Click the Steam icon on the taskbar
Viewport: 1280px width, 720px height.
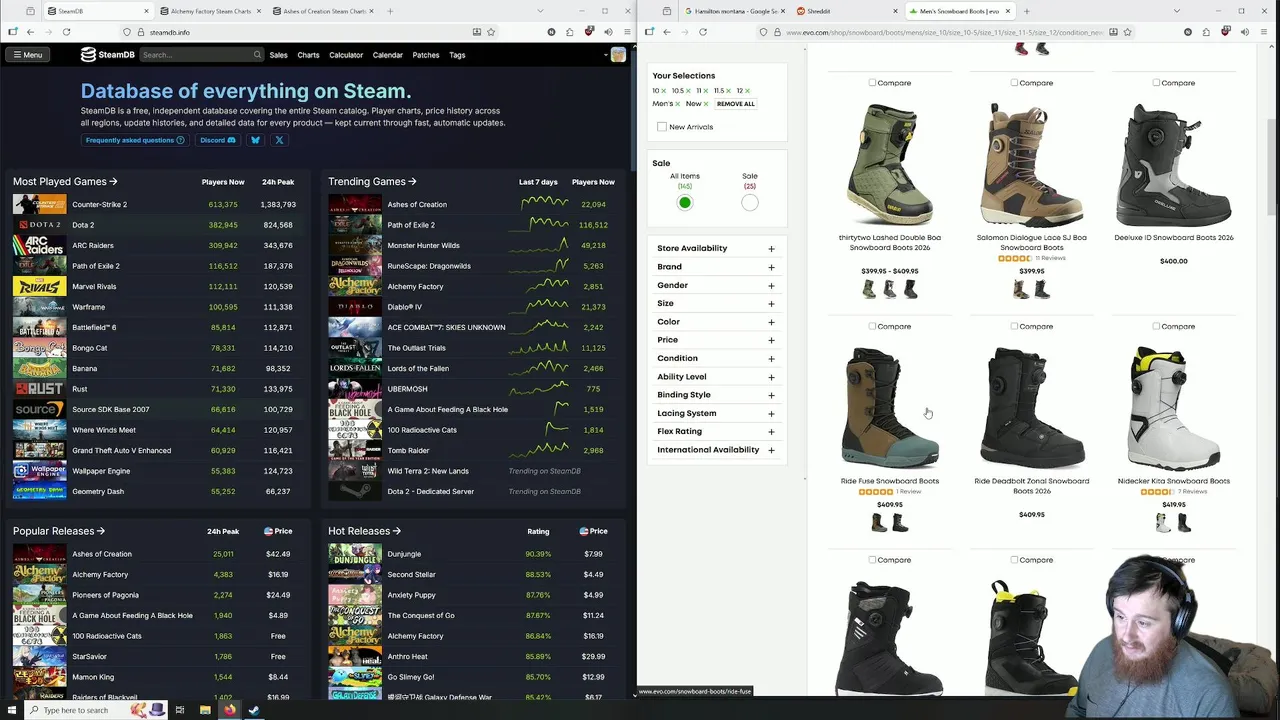tap(254, 710)
